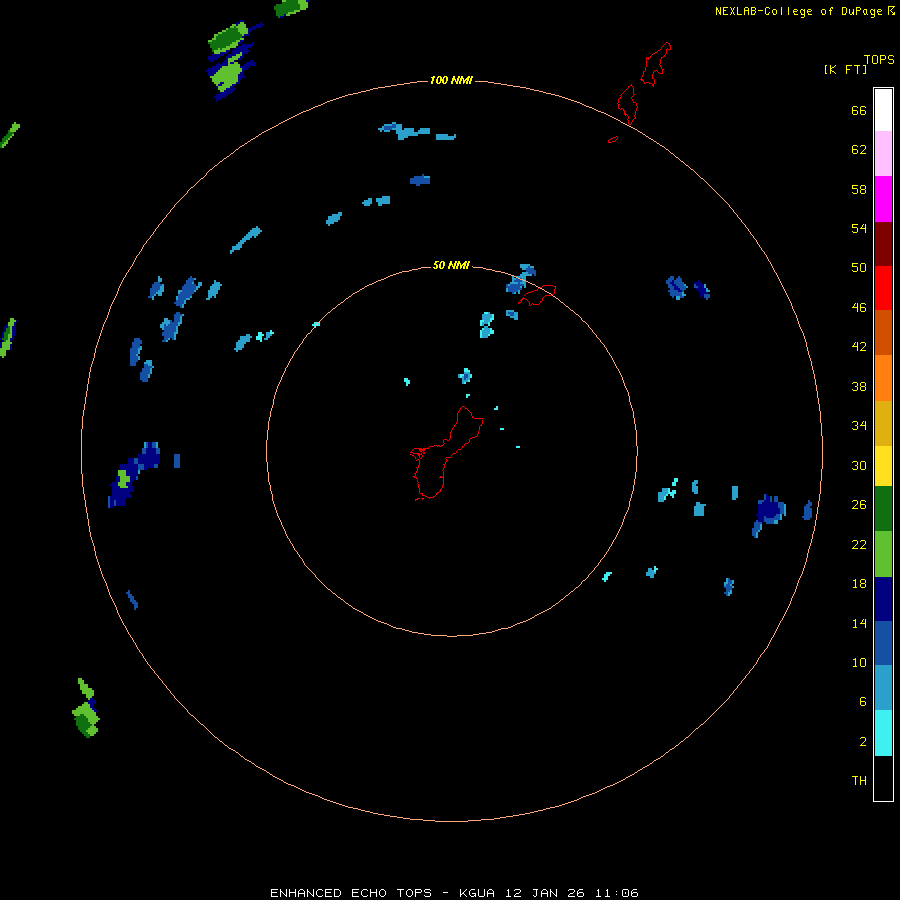Image resolution: width=900 pixels, height=900 pixels.
Task: Click the legend value 46
Action: click(x=859, y=308)
